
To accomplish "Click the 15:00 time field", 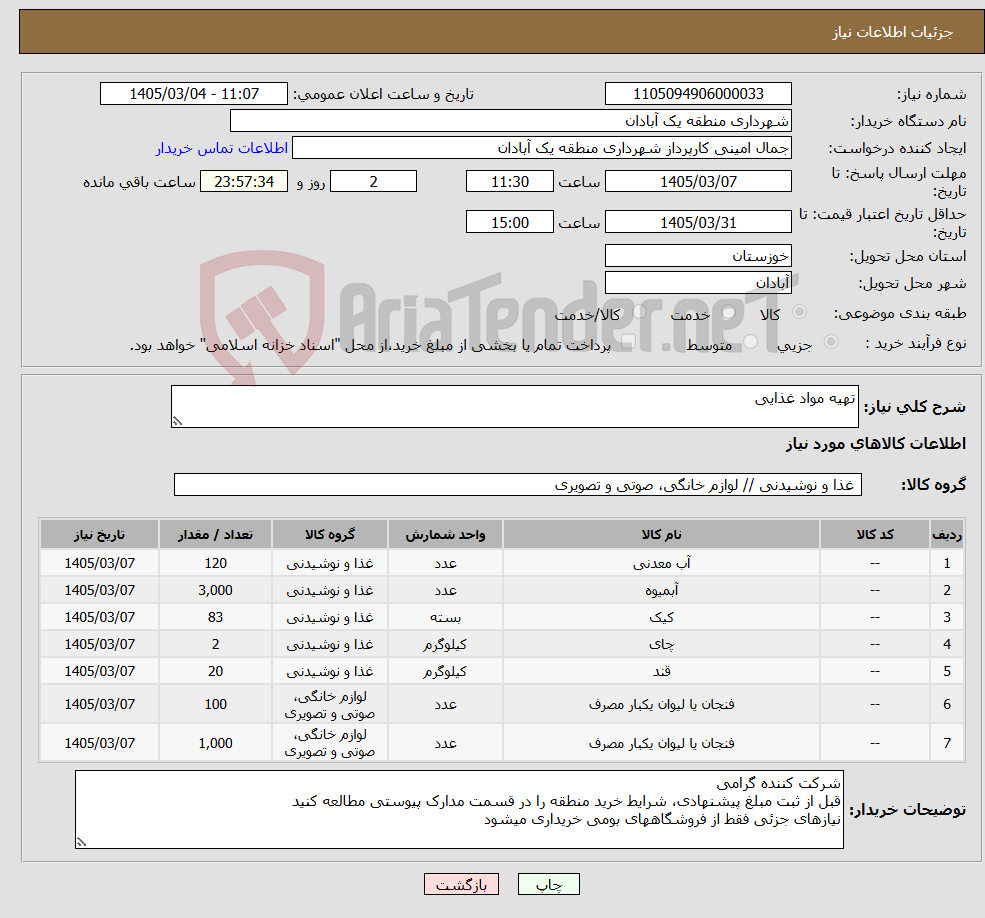I will (509, 222).
